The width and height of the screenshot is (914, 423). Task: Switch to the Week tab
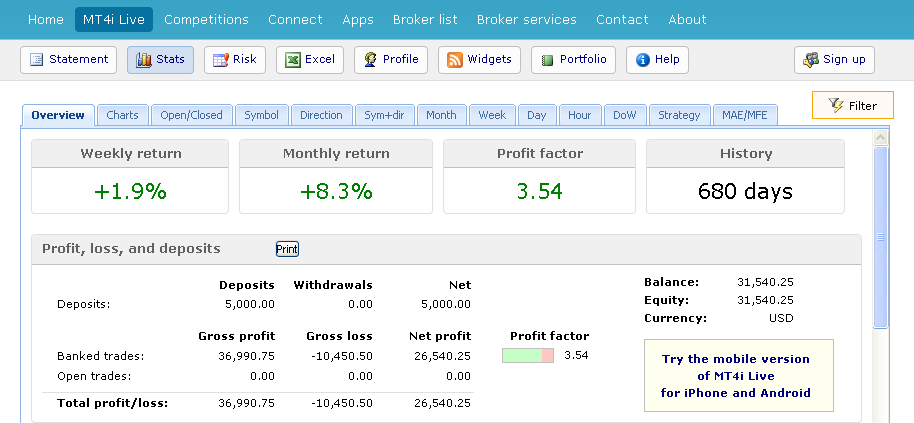pos(492,115)
